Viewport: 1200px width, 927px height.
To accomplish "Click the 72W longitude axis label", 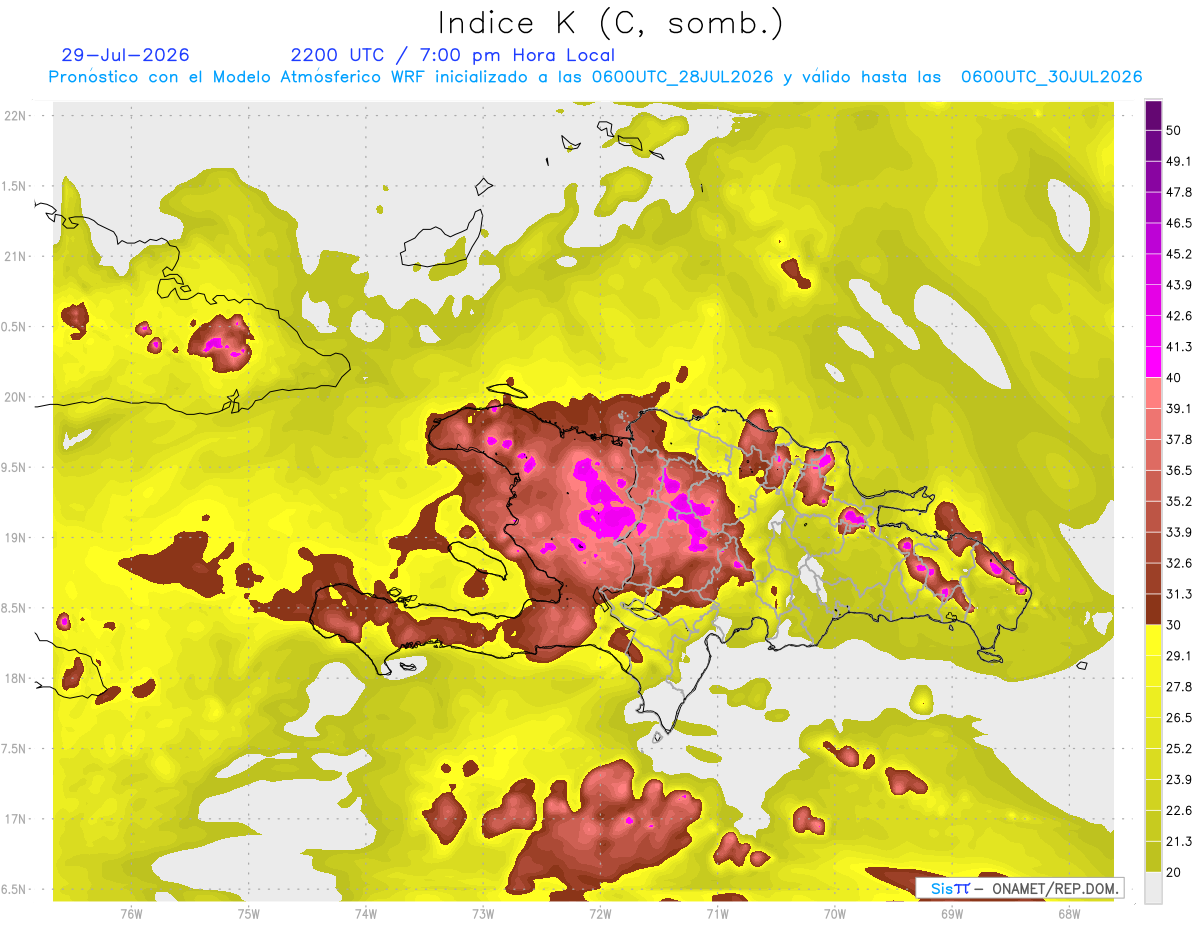I will point(600,913).
